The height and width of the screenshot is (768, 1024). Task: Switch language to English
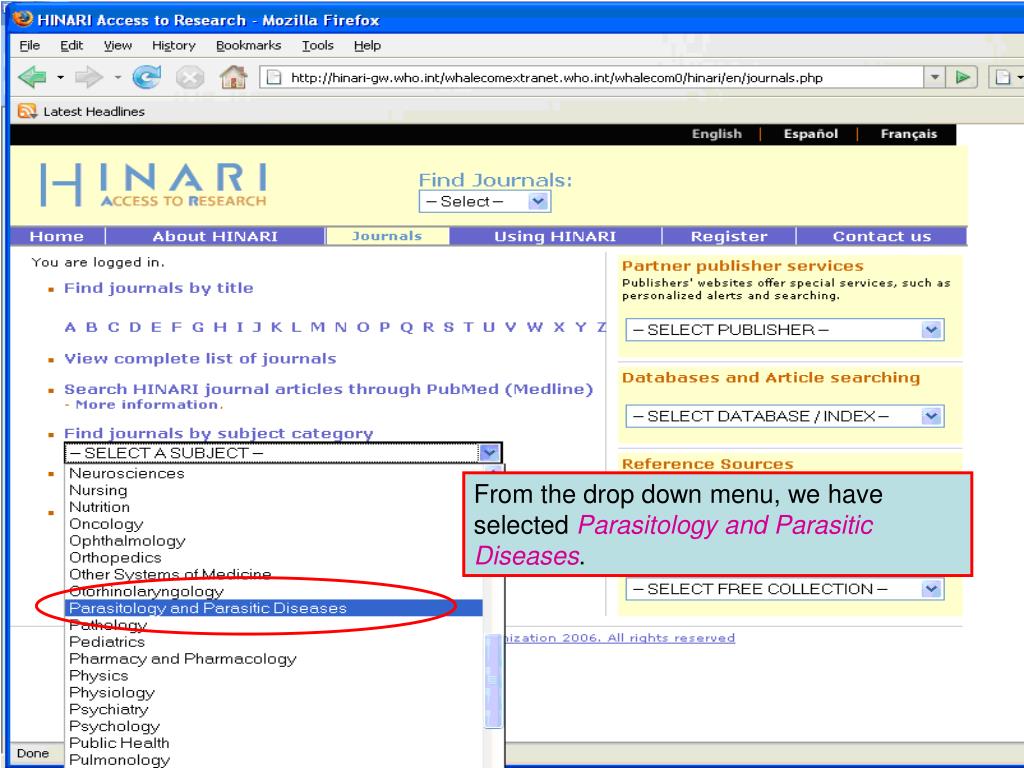click(x=717, y=134)
